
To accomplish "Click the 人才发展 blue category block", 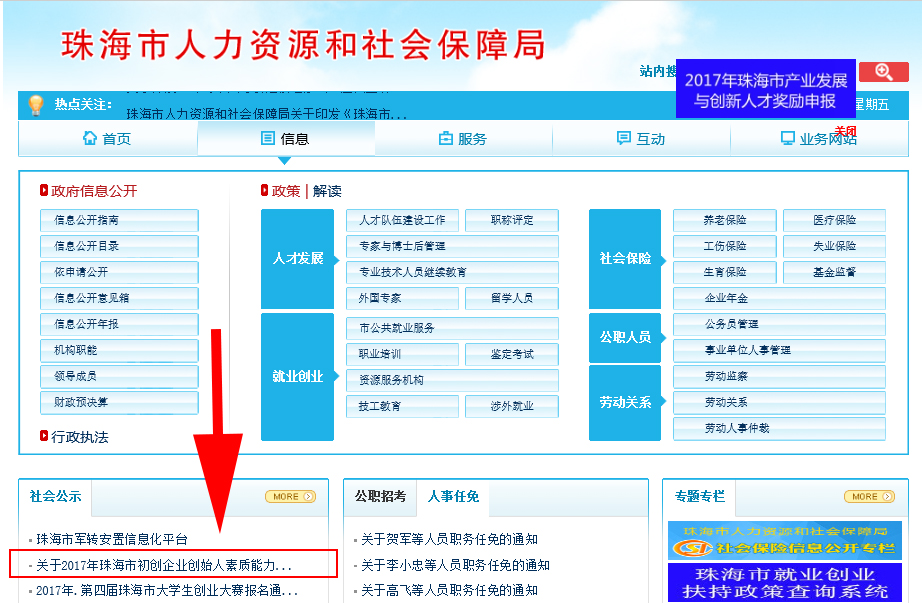I will point(297,258).
